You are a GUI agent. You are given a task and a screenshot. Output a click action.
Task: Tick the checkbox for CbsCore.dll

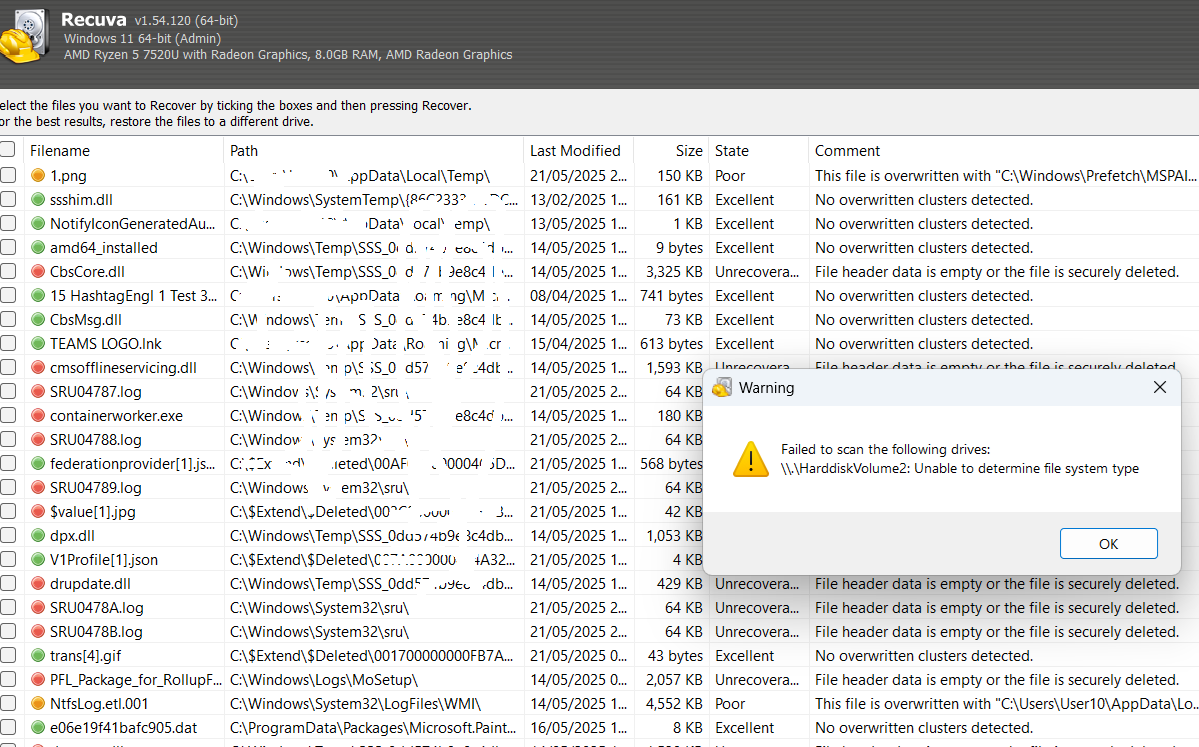coord(8,271)
